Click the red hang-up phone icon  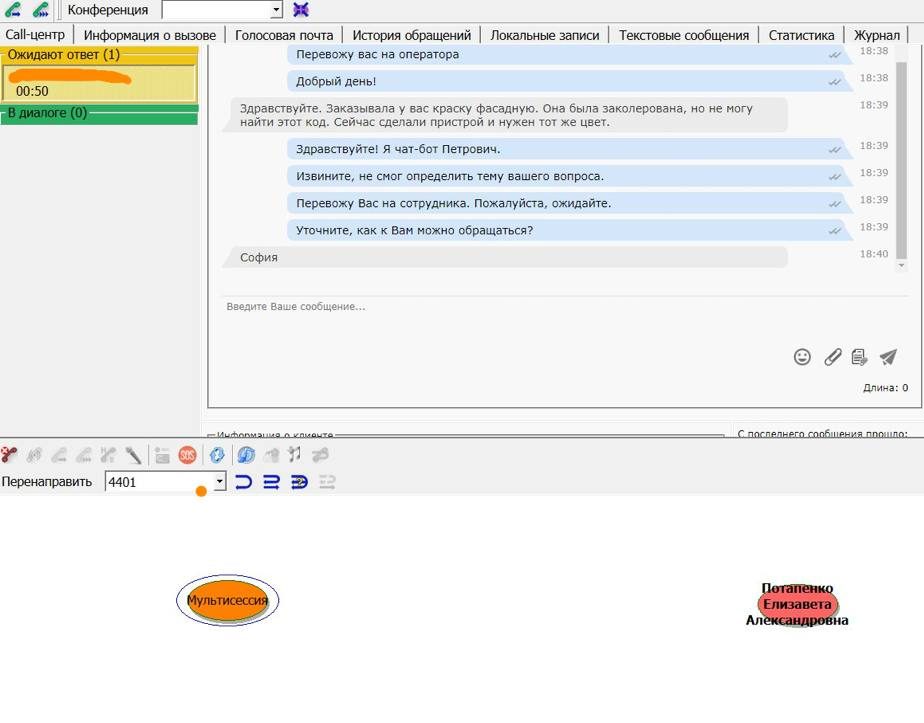[9, 455]
